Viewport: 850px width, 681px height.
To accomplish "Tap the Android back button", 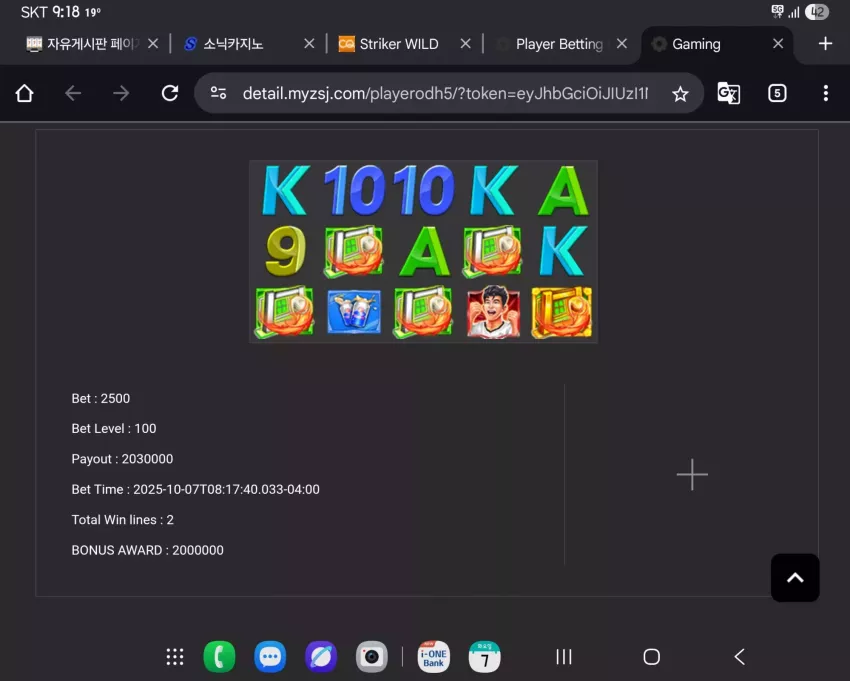I will pos(739,657).
